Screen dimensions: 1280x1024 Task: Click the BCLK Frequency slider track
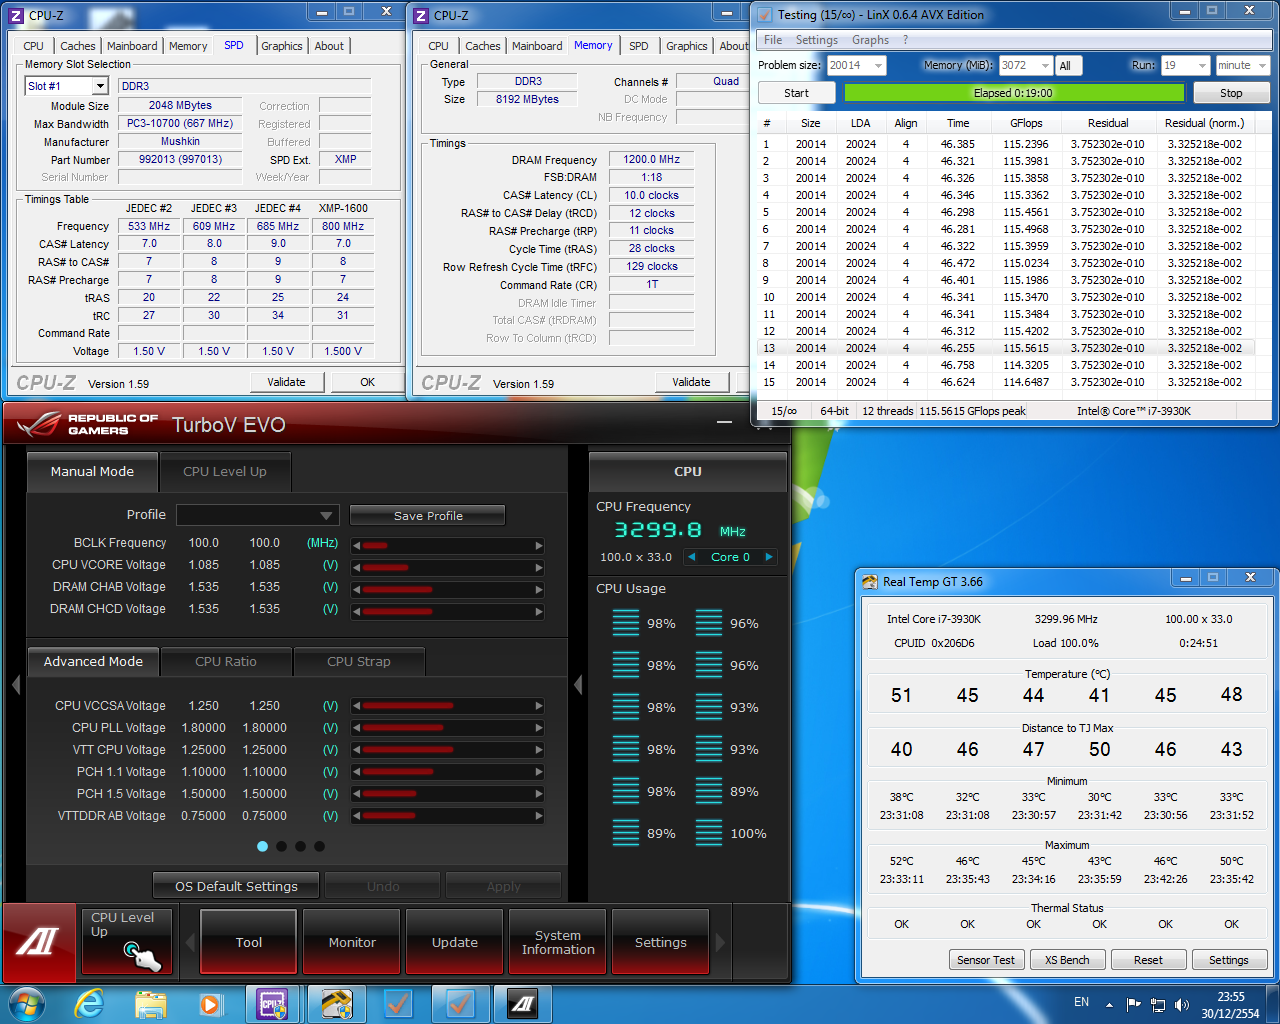447,545
